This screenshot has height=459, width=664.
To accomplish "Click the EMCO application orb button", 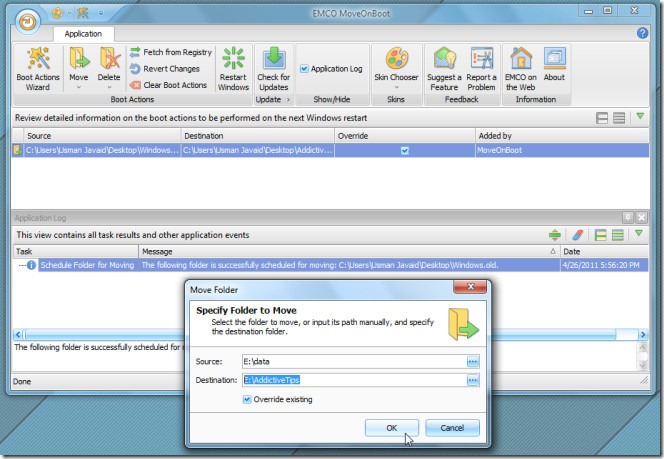I will click(28, 21).
